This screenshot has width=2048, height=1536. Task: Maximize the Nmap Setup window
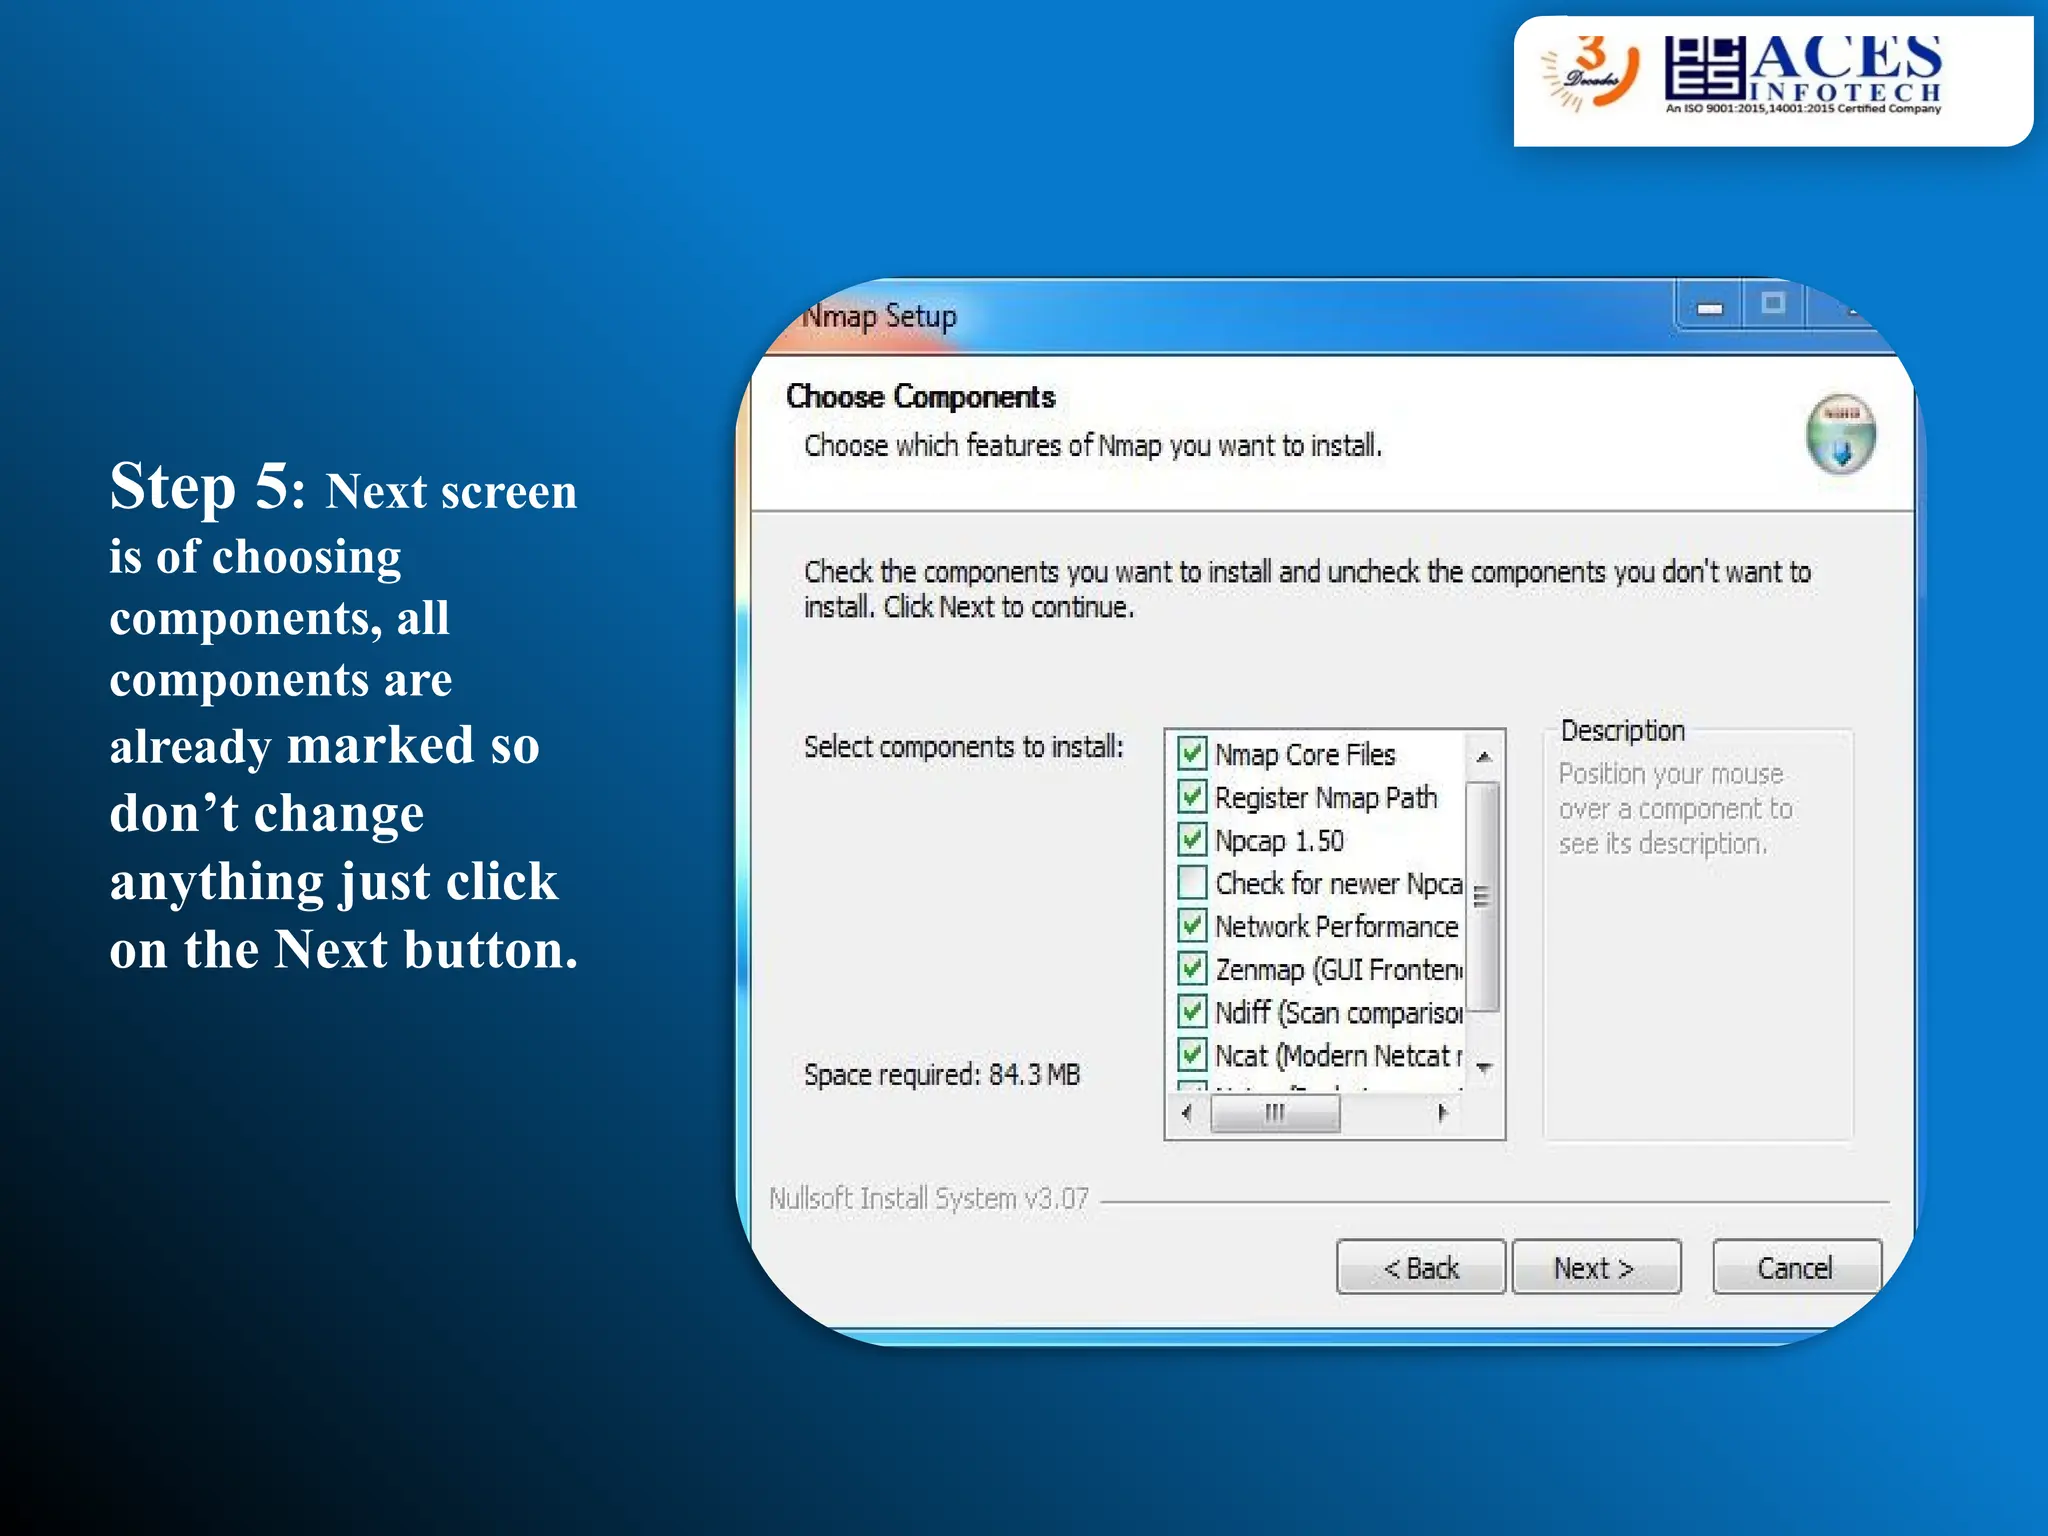pyautogui.click(x=1772, y=304)
